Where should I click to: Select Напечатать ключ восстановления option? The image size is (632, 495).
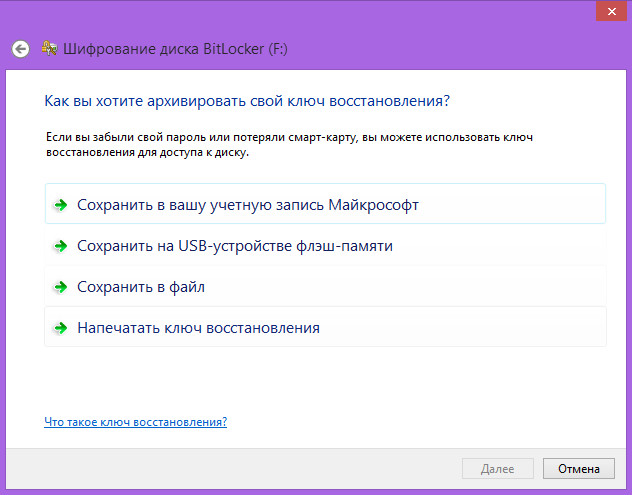pos(325,327)
